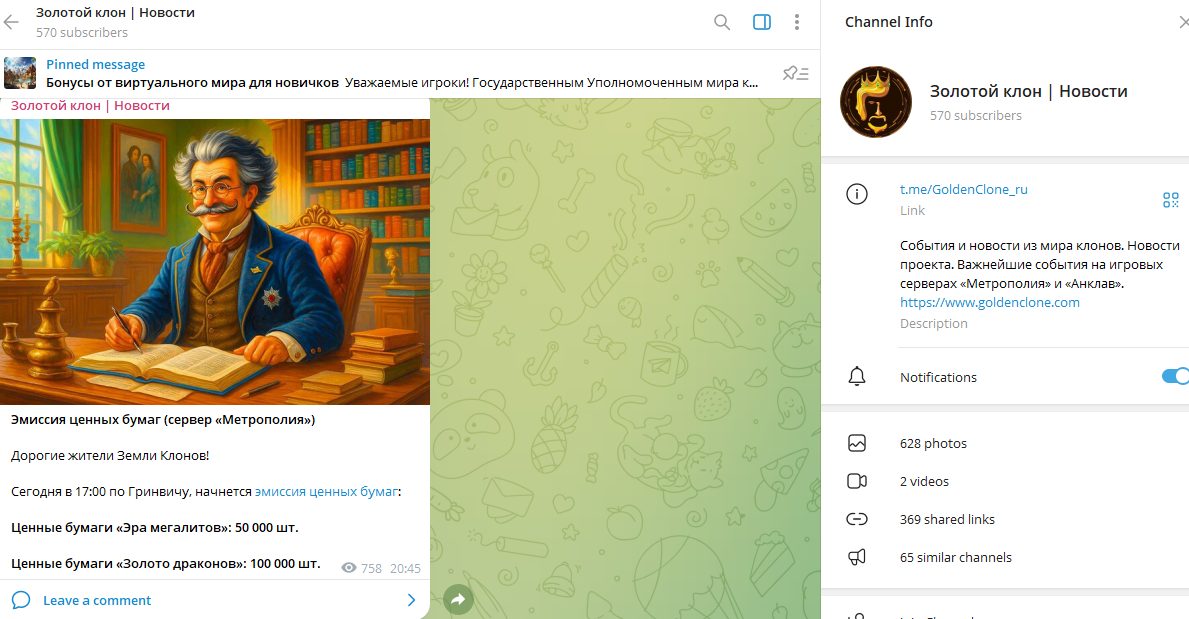Click the notifications bell icon

point(857,376)
